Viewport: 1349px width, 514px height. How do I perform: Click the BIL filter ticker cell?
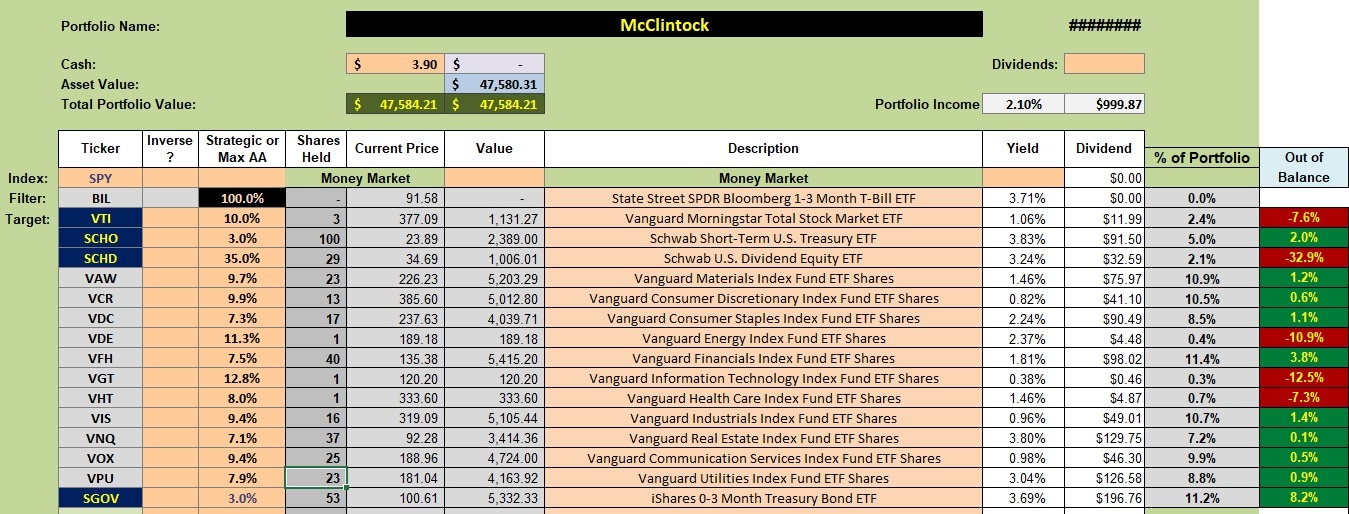pyautogui.click(x=100, y=198)
